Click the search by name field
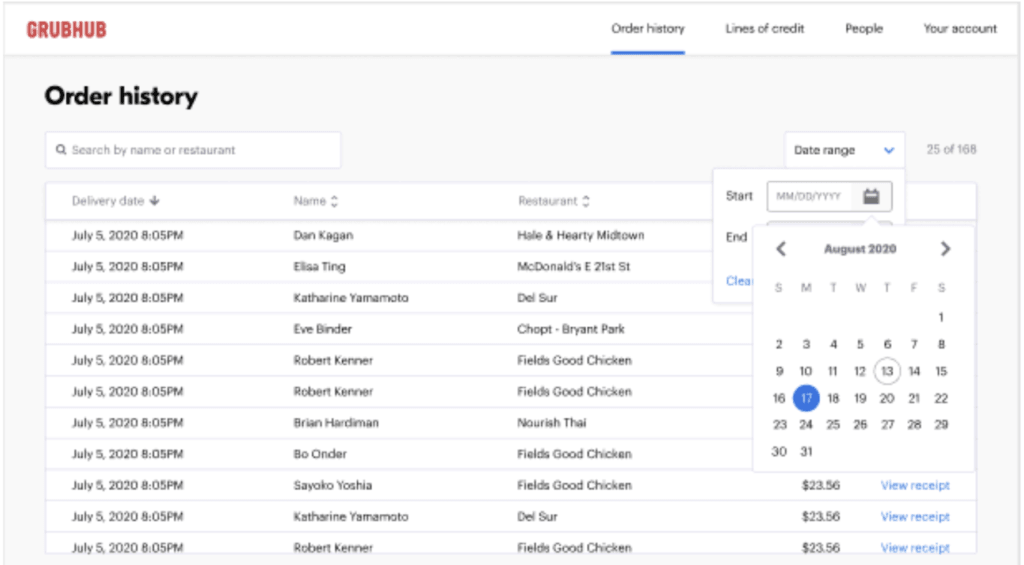The height and width of the screenshot is (565, 1024). click(193, 150)
